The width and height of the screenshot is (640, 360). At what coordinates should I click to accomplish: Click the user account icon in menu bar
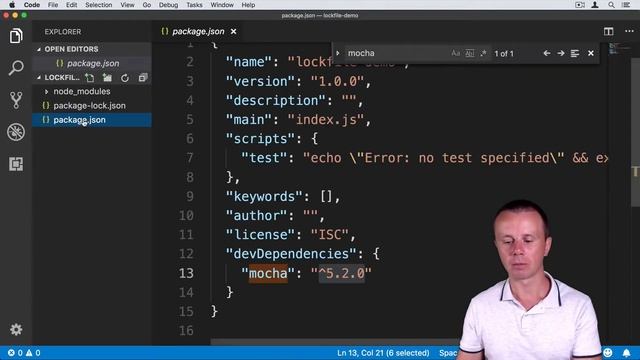pyautogui.click(x=595, y=5)
